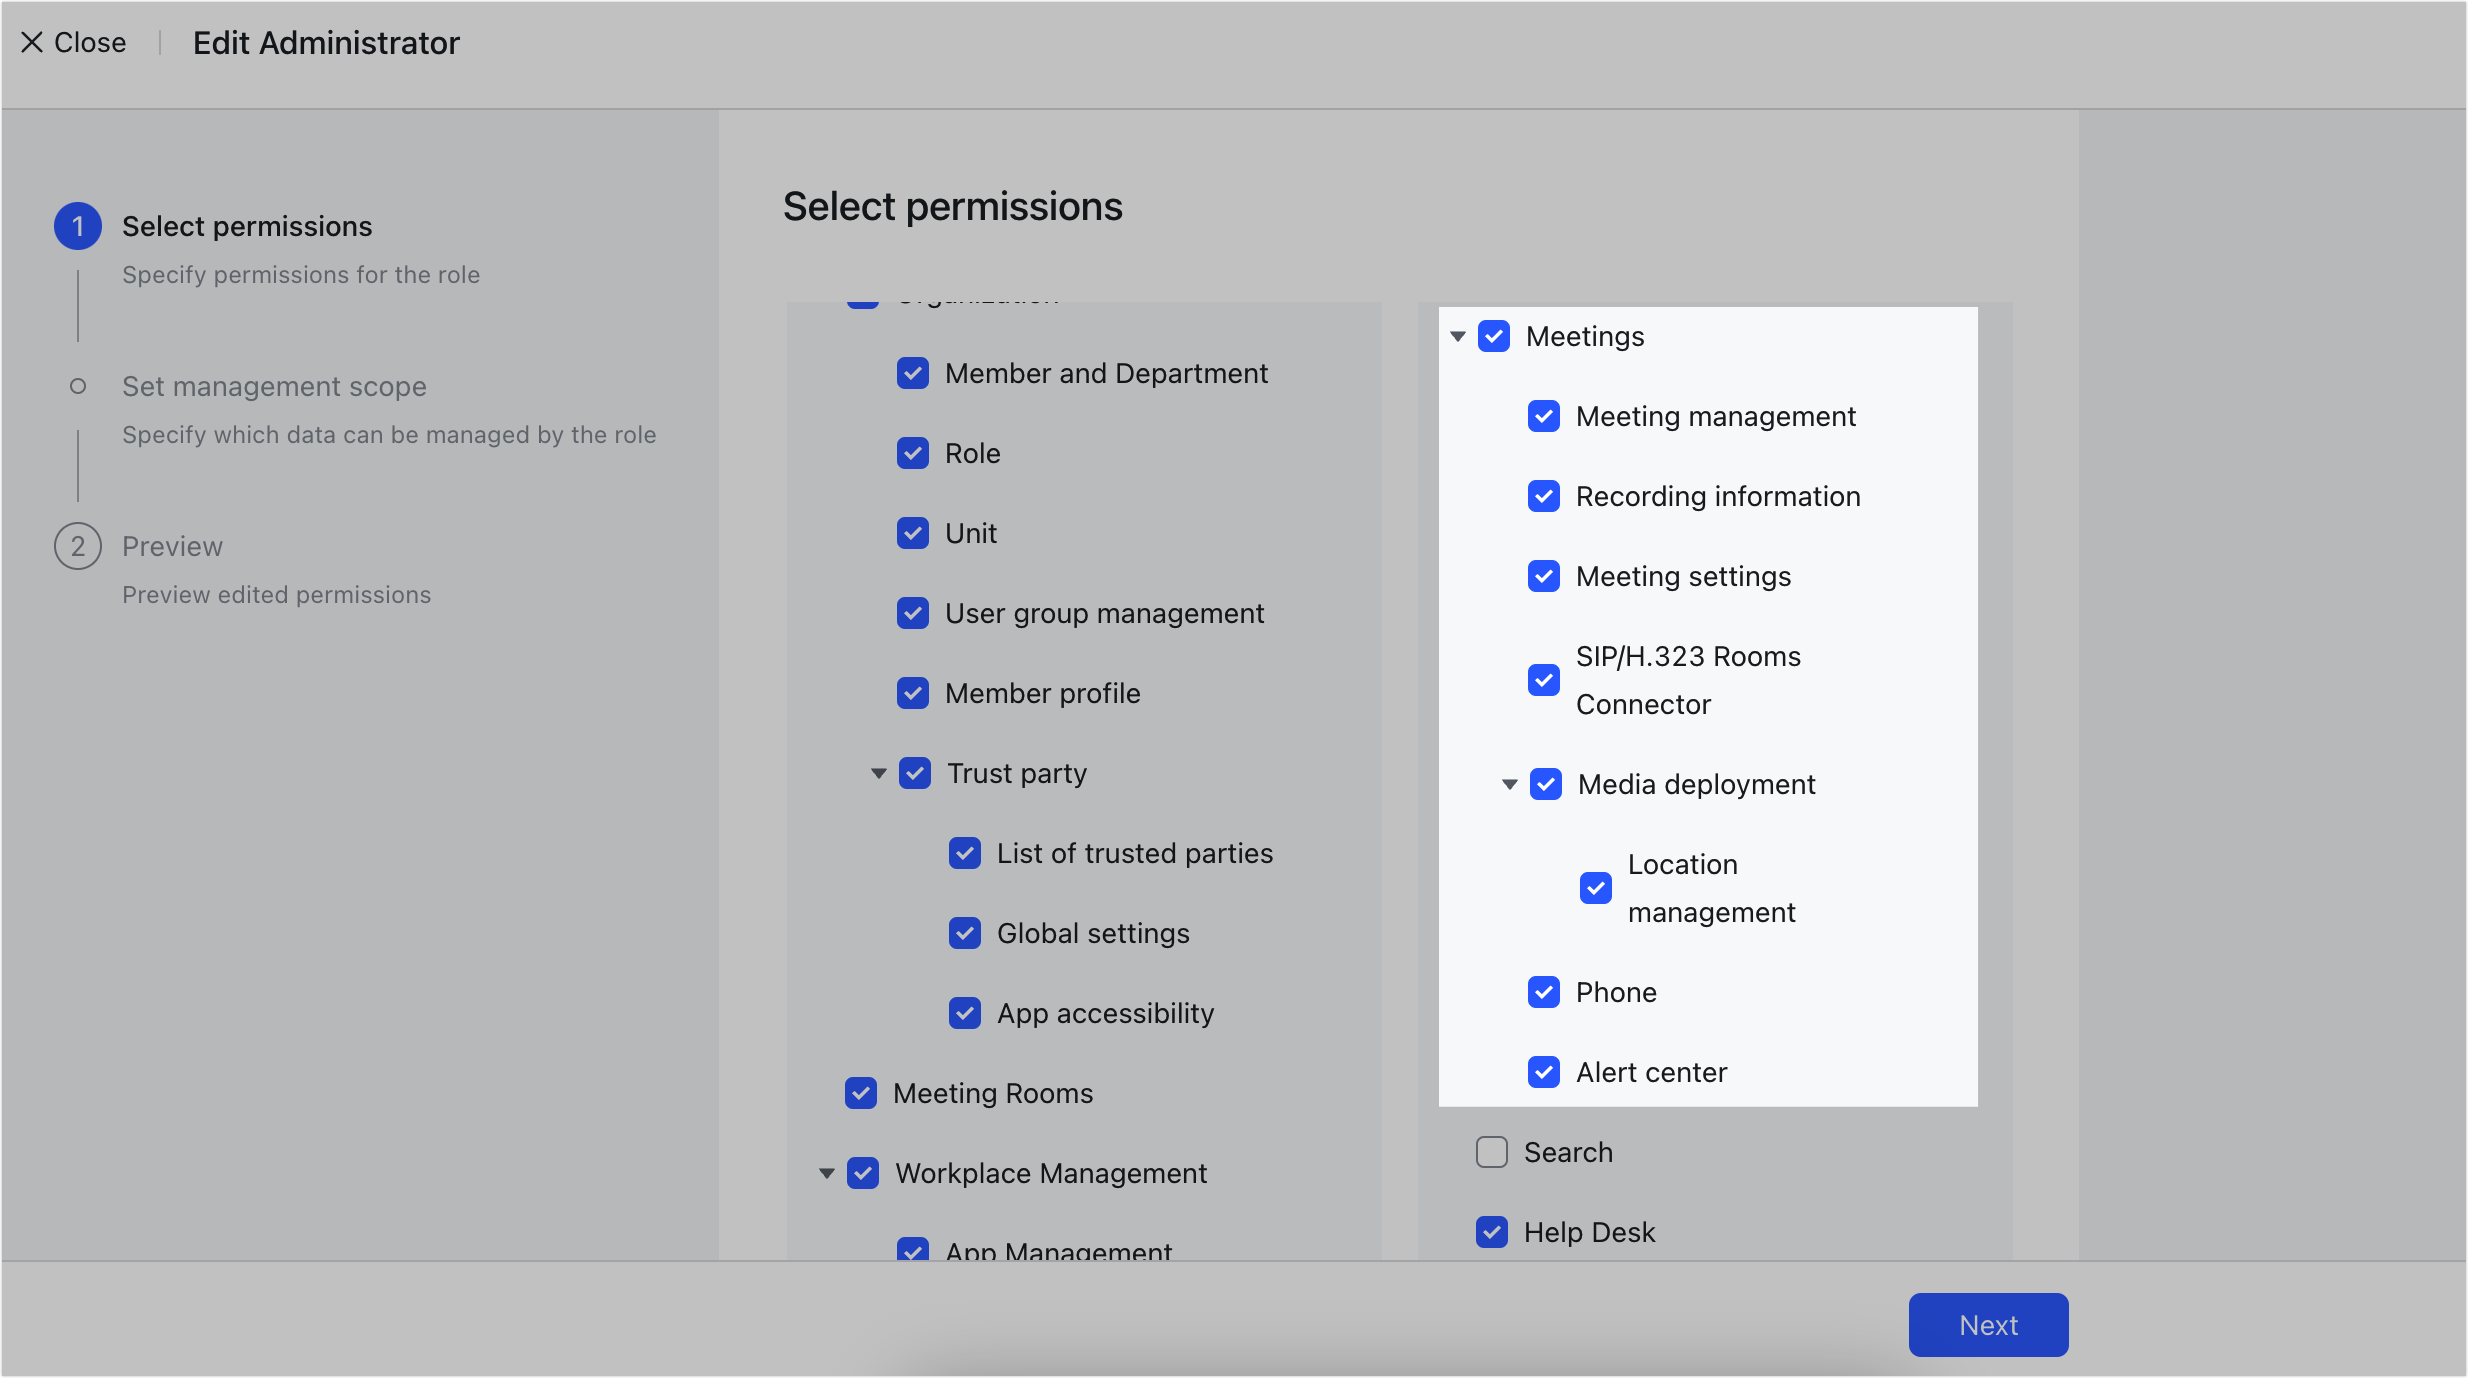Click the Next button
The width and height of the screenshot is (2468, 1378).
click(1987, 1324)
